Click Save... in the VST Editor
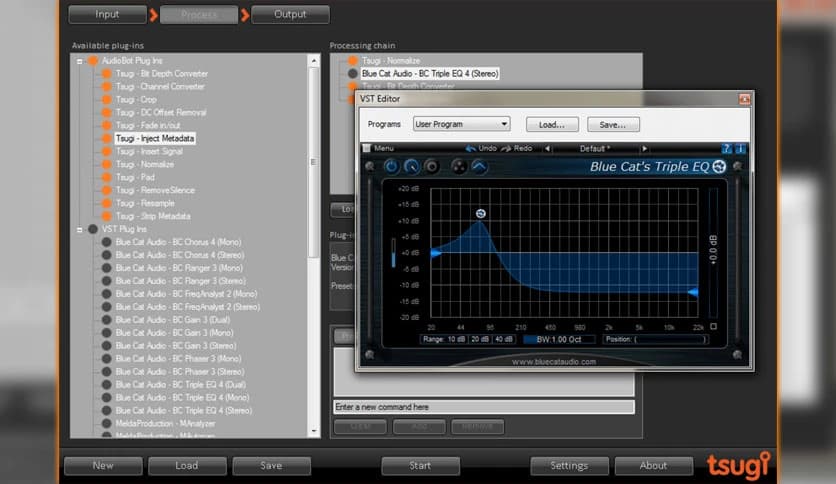The width and height of the screenshot is (836, 484). [x=613, y=125]
